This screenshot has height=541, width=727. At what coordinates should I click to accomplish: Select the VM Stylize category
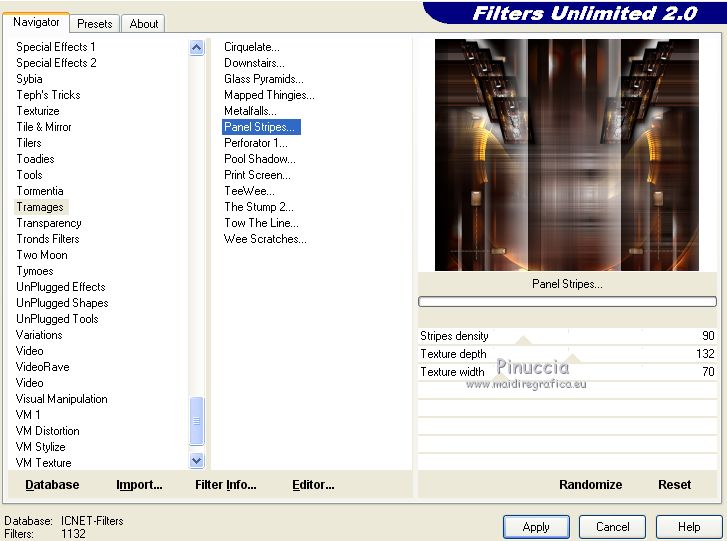click(x=40, y=446)
